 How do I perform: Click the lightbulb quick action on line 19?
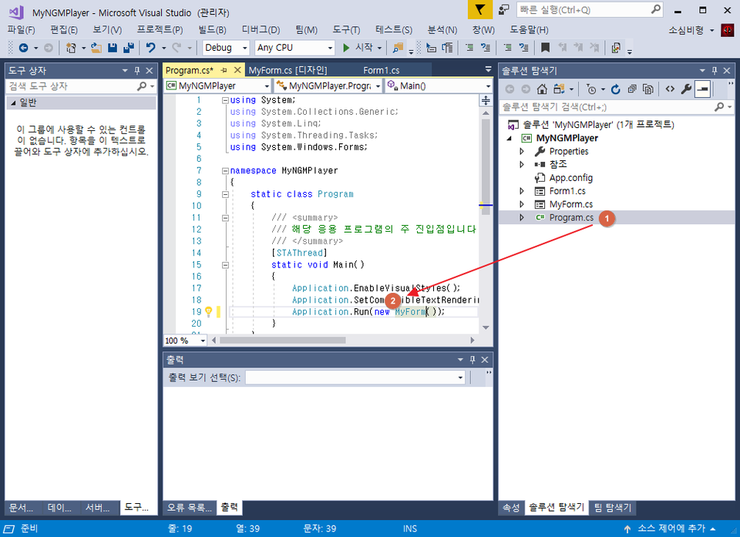(208, 312)
